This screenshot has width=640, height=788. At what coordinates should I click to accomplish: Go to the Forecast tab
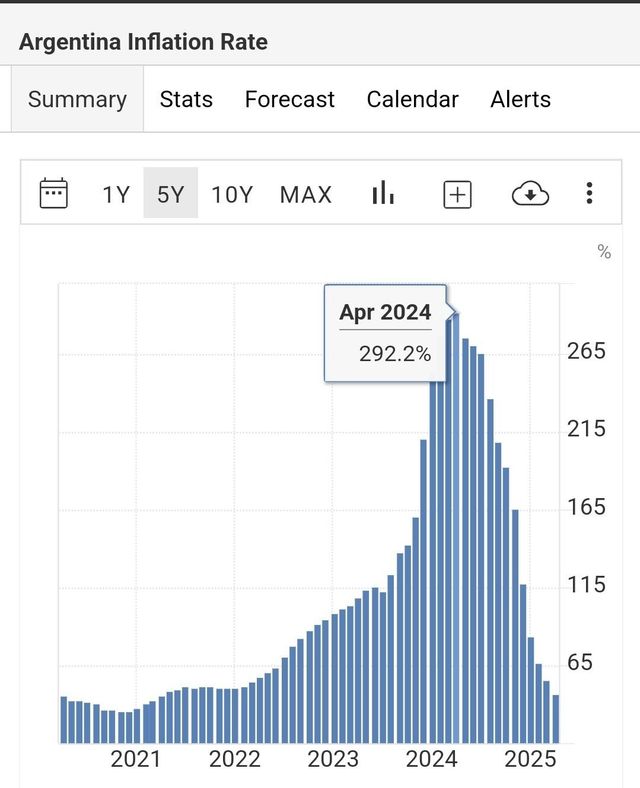pos(289,100)
